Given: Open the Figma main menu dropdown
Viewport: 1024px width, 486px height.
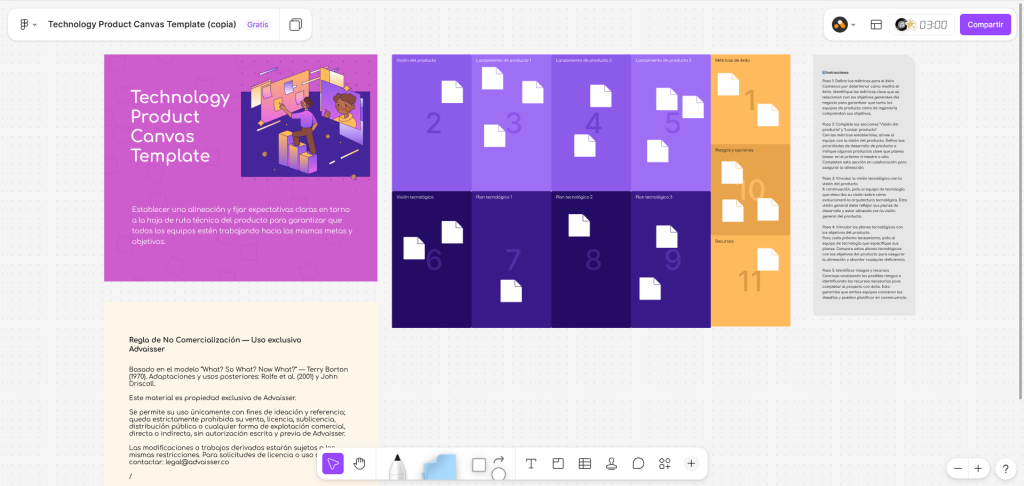Looking at the screenshot, I should click(x=27, y=24).
